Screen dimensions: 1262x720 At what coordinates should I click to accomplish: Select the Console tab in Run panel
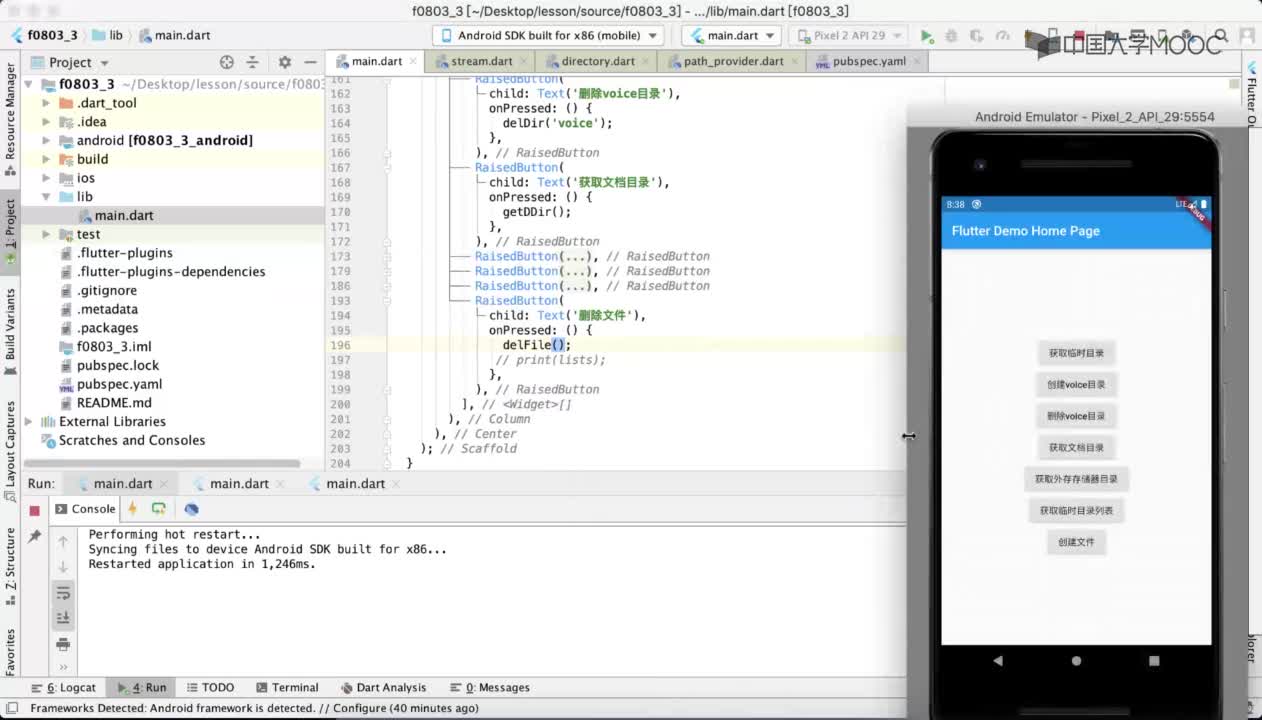click(84, 509)
